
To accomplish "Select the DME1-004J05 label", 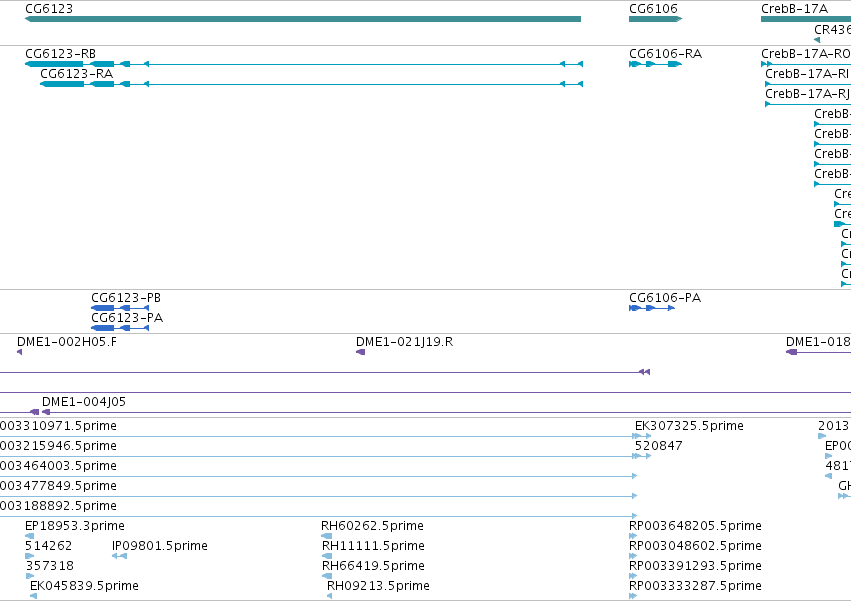I will point(84,402).
